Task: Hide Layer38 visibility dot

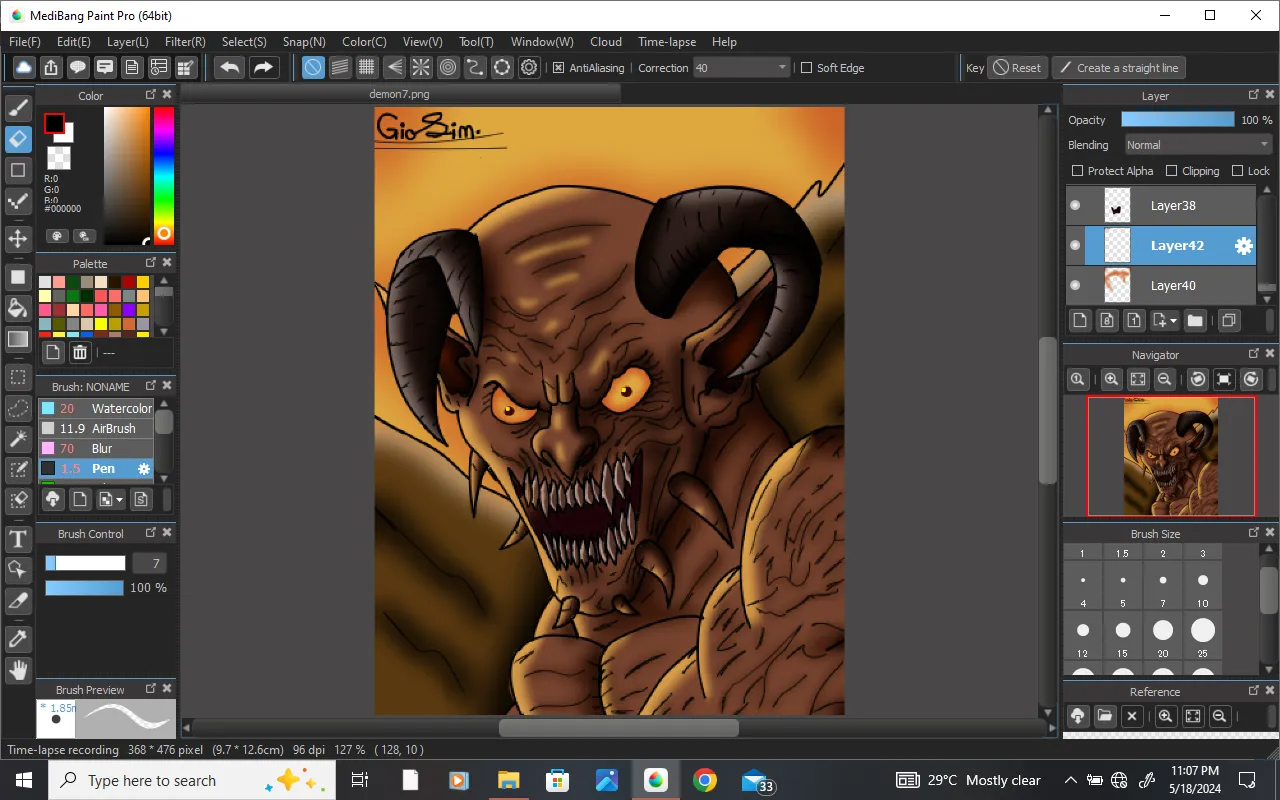Action: (1075, 206)
